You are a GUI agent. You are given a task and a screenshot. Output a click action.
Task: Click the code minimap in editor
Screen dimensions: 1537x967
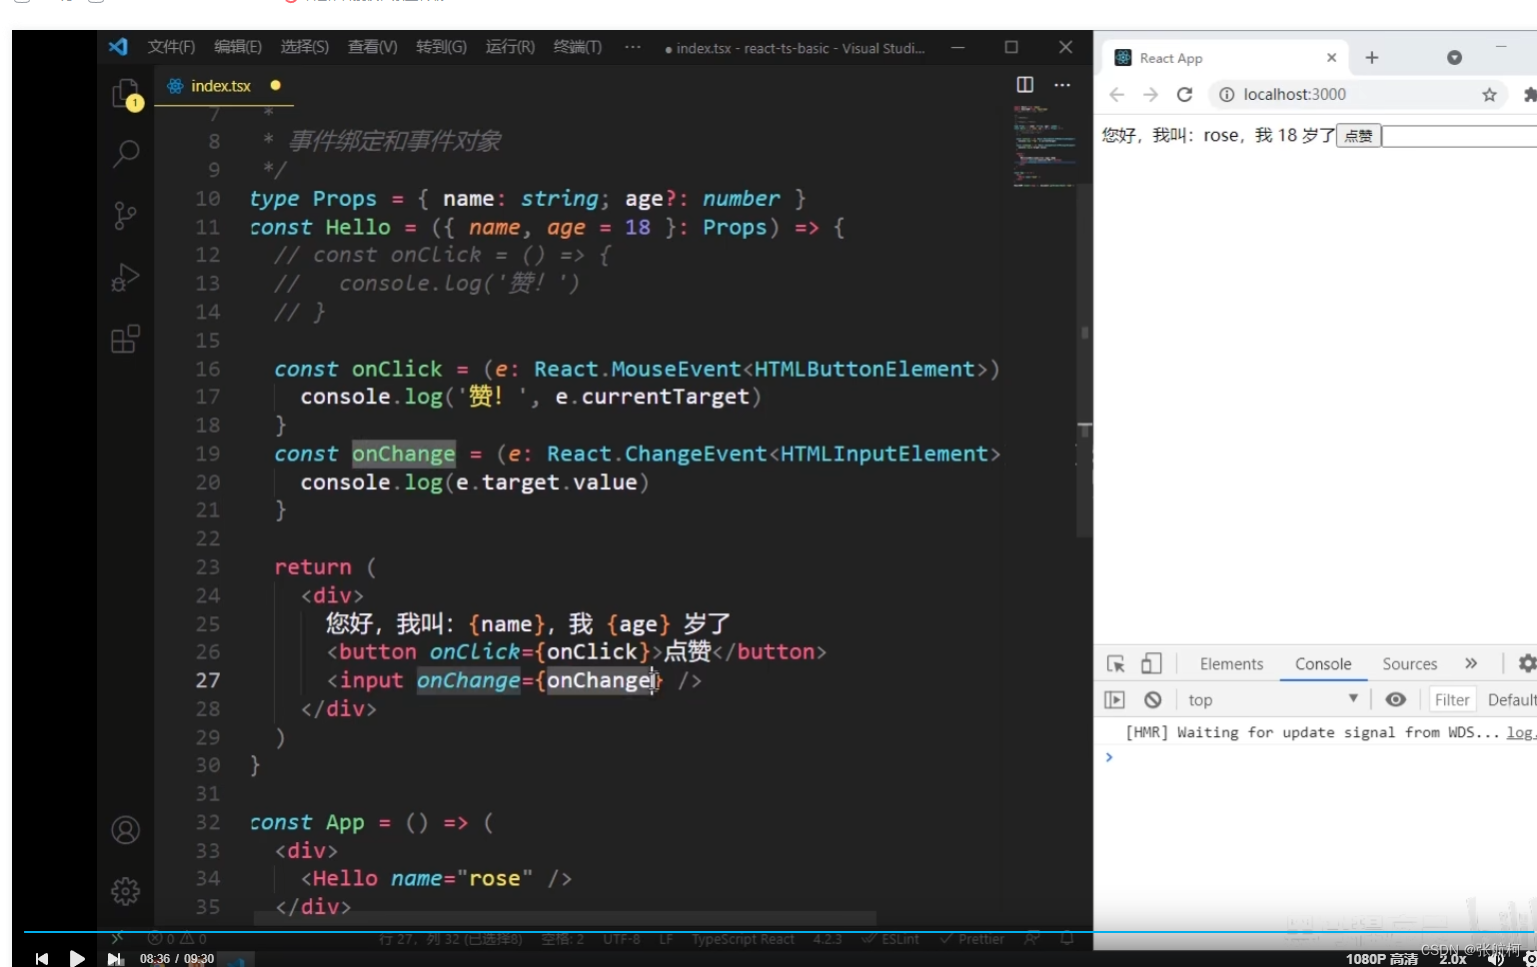[x=1043, y=145]
